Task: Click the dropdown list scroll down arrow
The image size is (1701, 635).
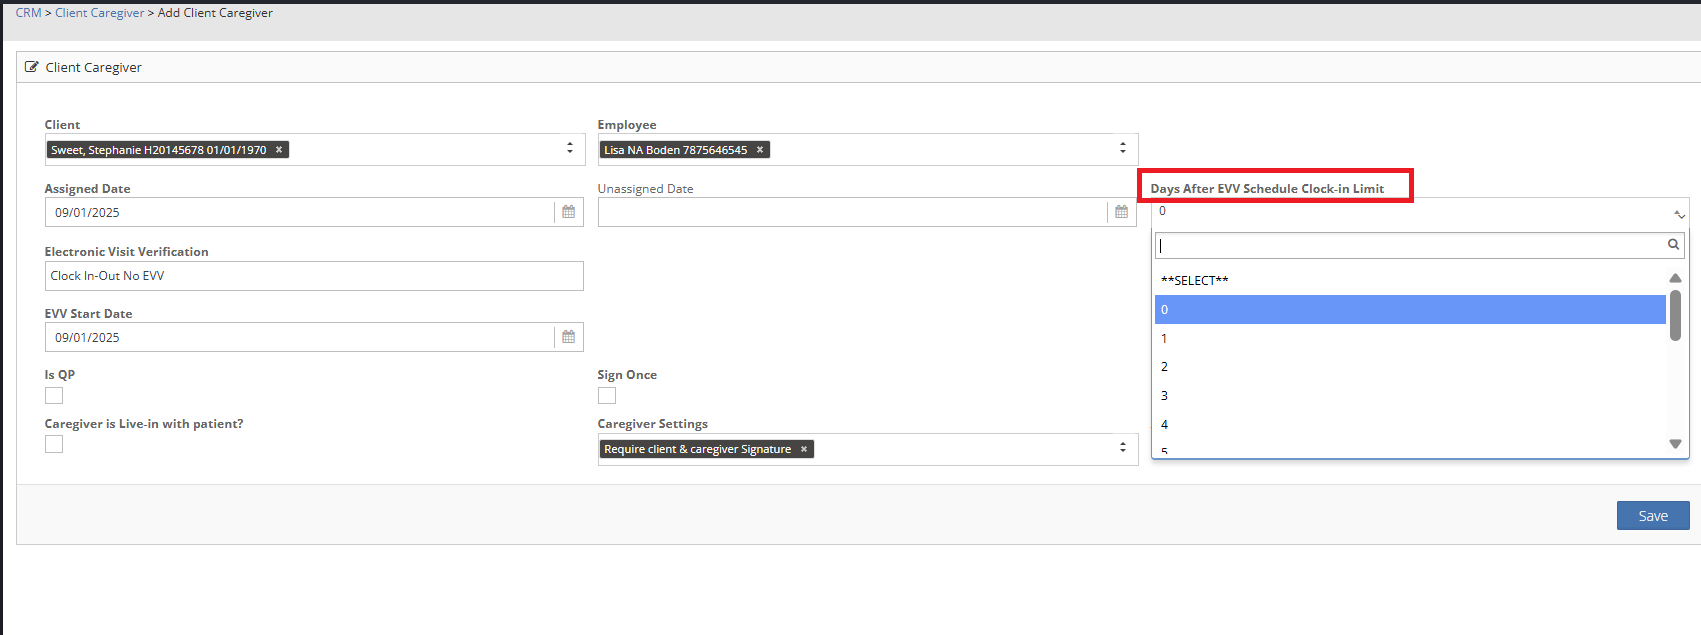Action: (x=1675, y=444)
